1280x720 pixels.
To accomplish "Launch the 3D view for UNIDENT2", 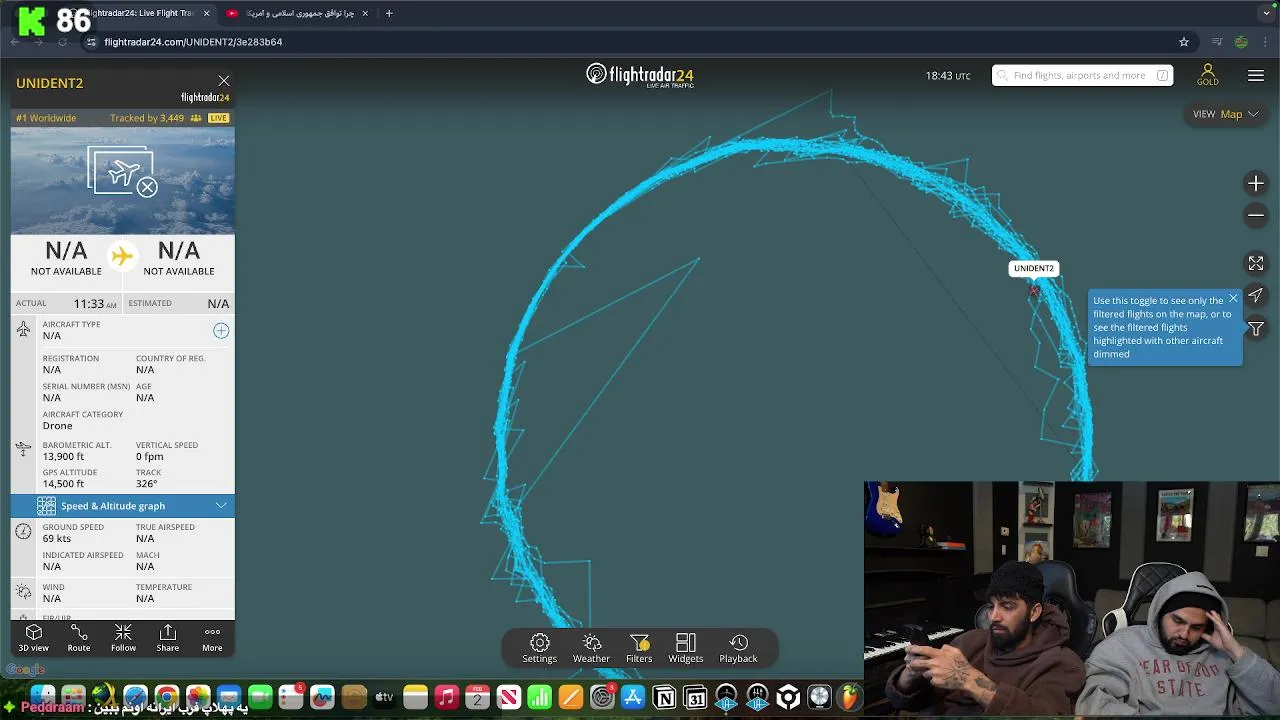I will coord(33,638).
